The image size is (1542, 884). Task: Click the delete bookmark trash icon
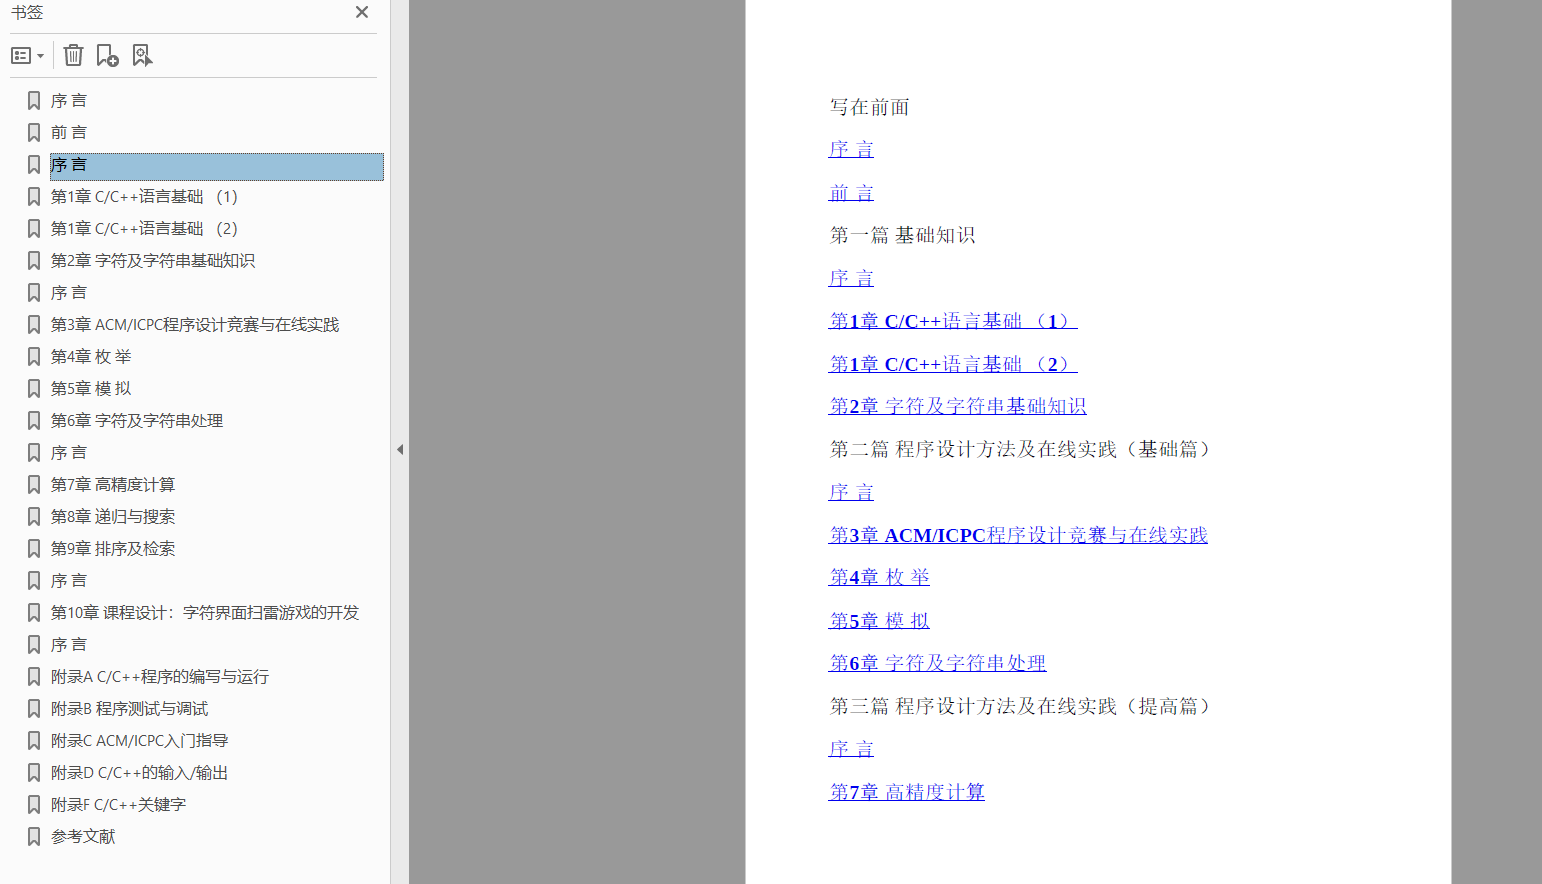pyautogui.click(x=73, y=55)
